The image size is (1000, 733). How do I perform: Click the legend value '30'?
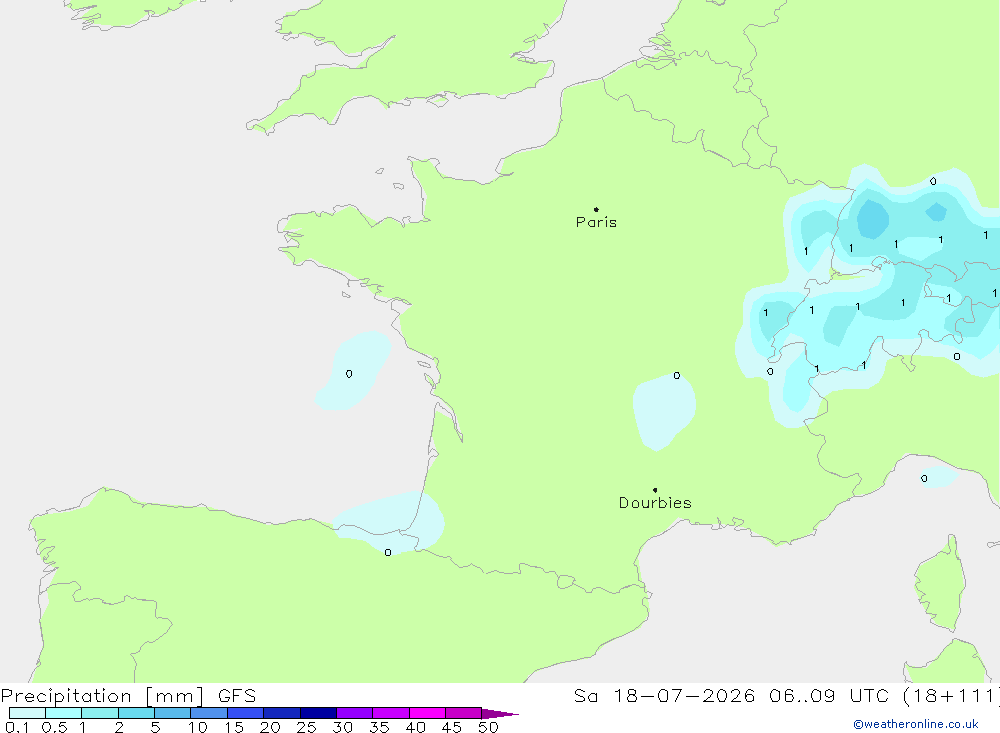pos(343,727)
